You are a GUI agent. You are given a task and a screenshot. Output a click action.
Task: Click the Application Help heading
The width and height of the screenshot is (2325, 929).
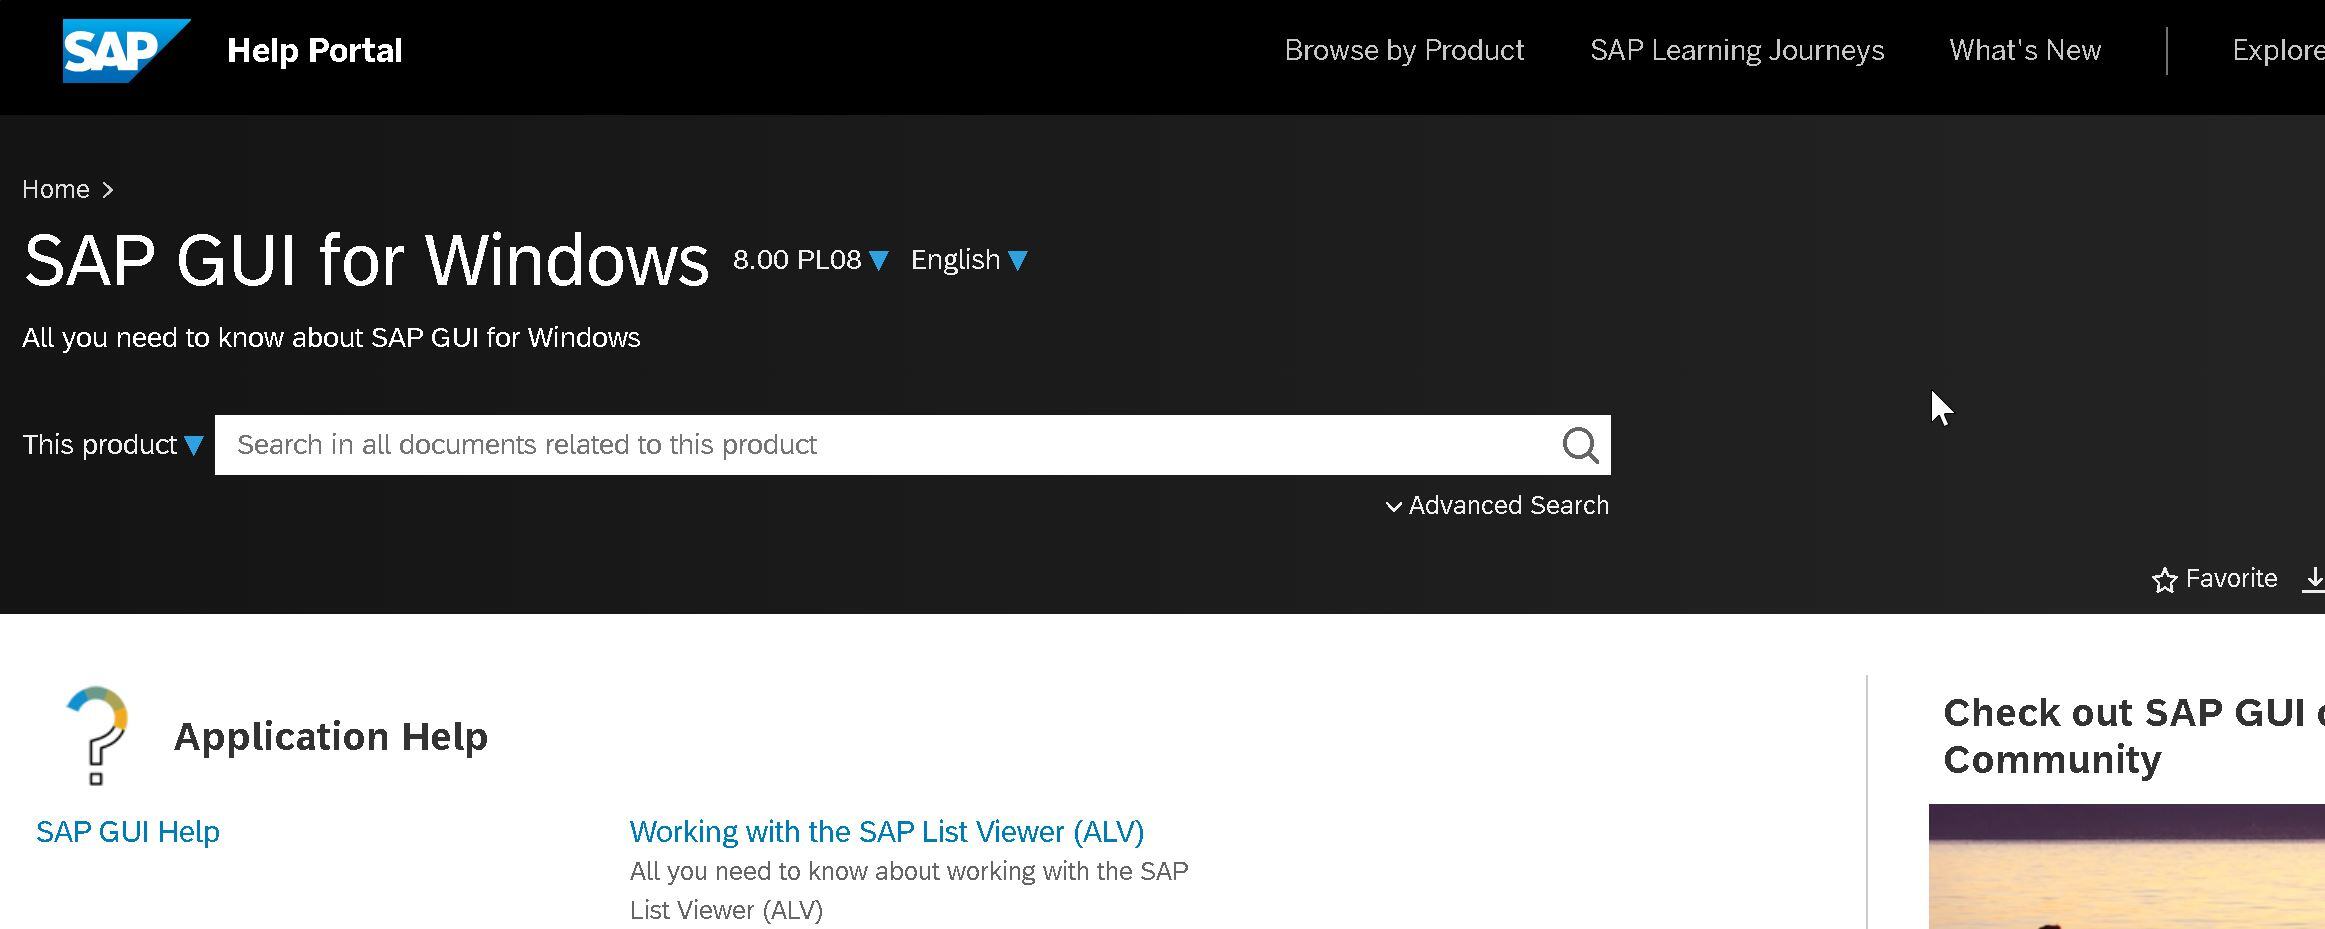tap(331, 736)
